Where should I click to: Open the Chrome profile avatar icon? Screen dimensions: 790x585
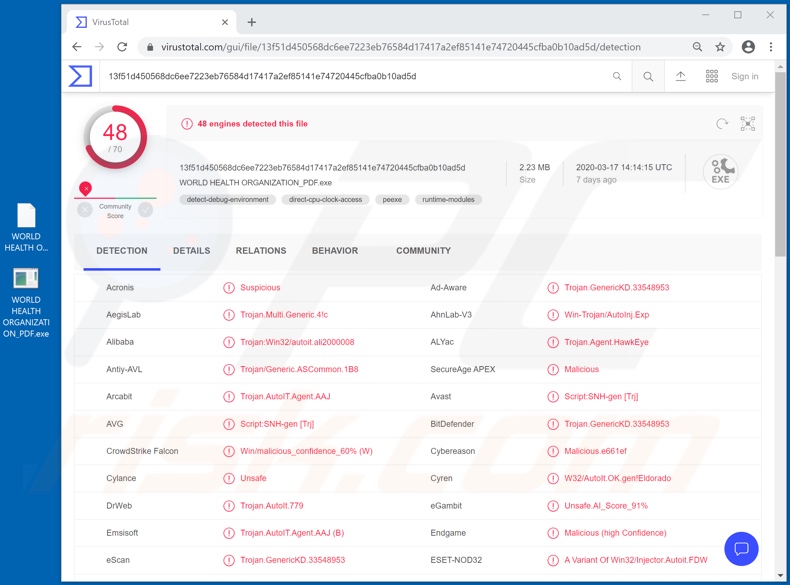[x=748, y=47]
